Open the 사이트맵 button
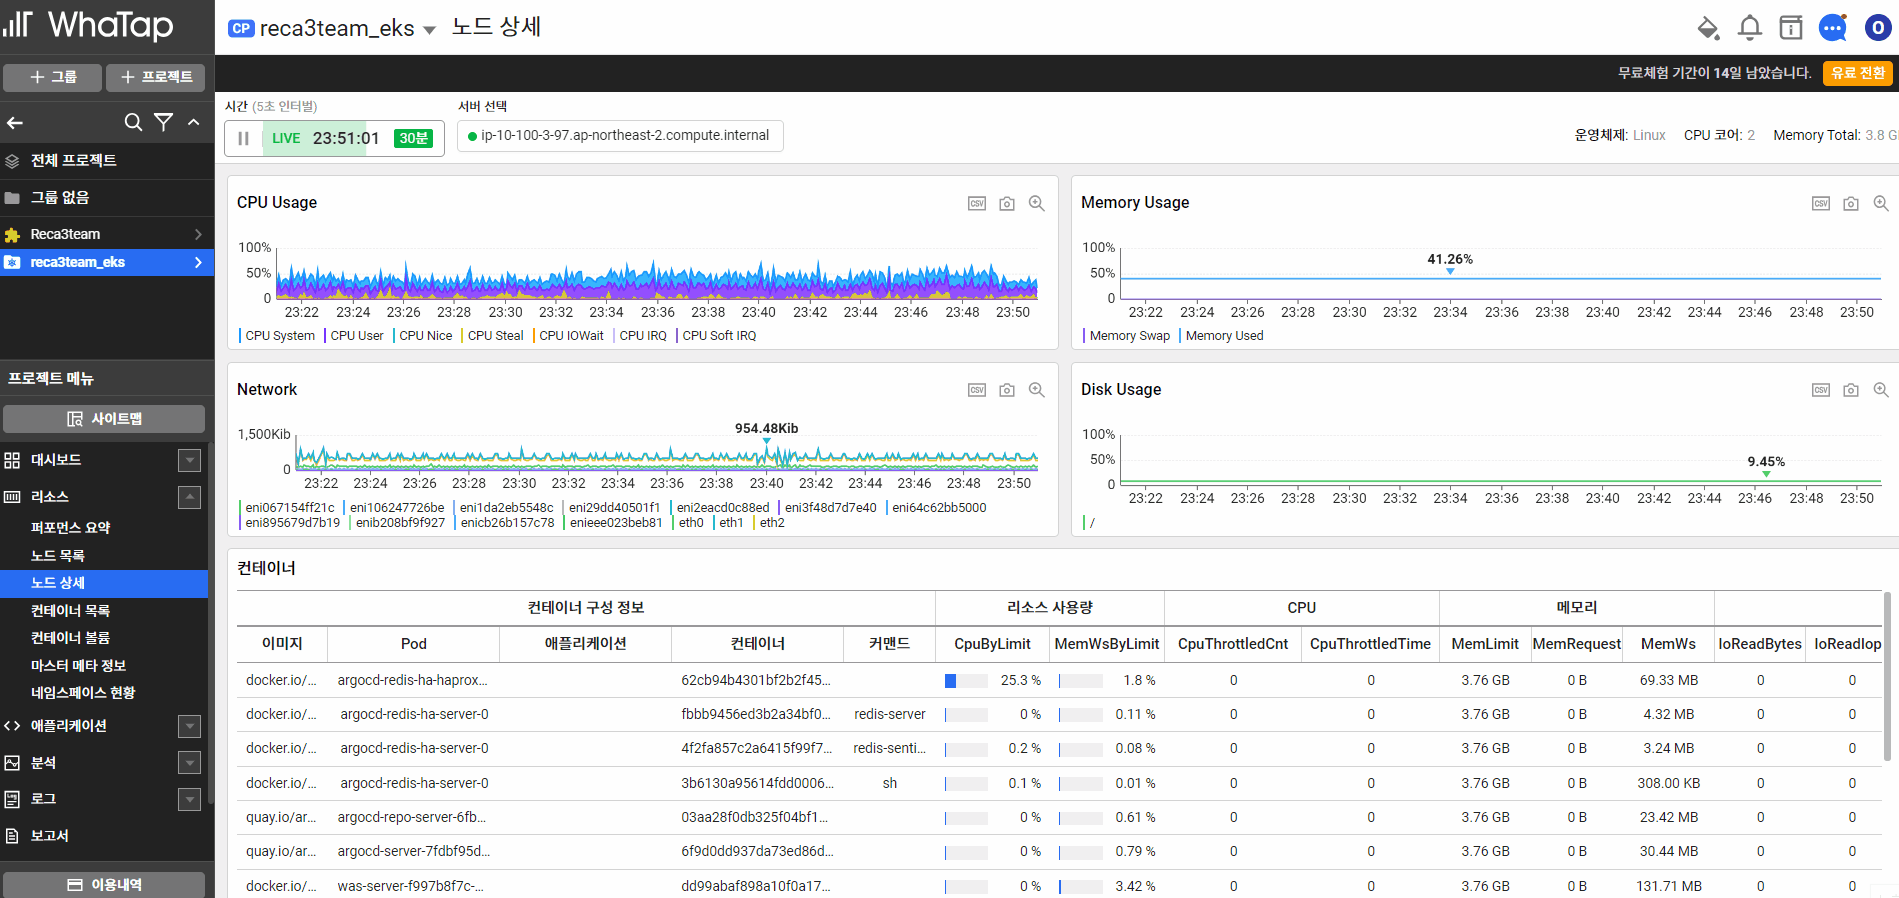The width and height of the screenshot is (1899, 898). point(104,419)
